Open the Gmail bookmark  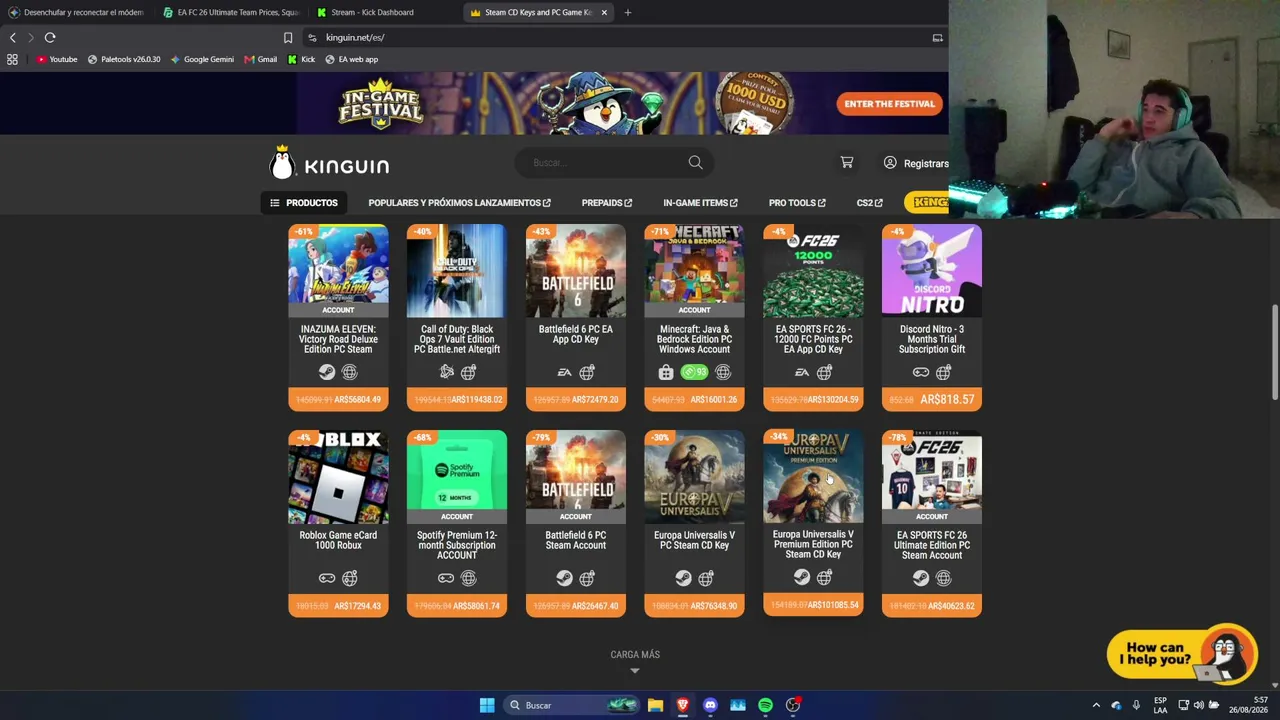pyautogui.click(x=261, y=59)
